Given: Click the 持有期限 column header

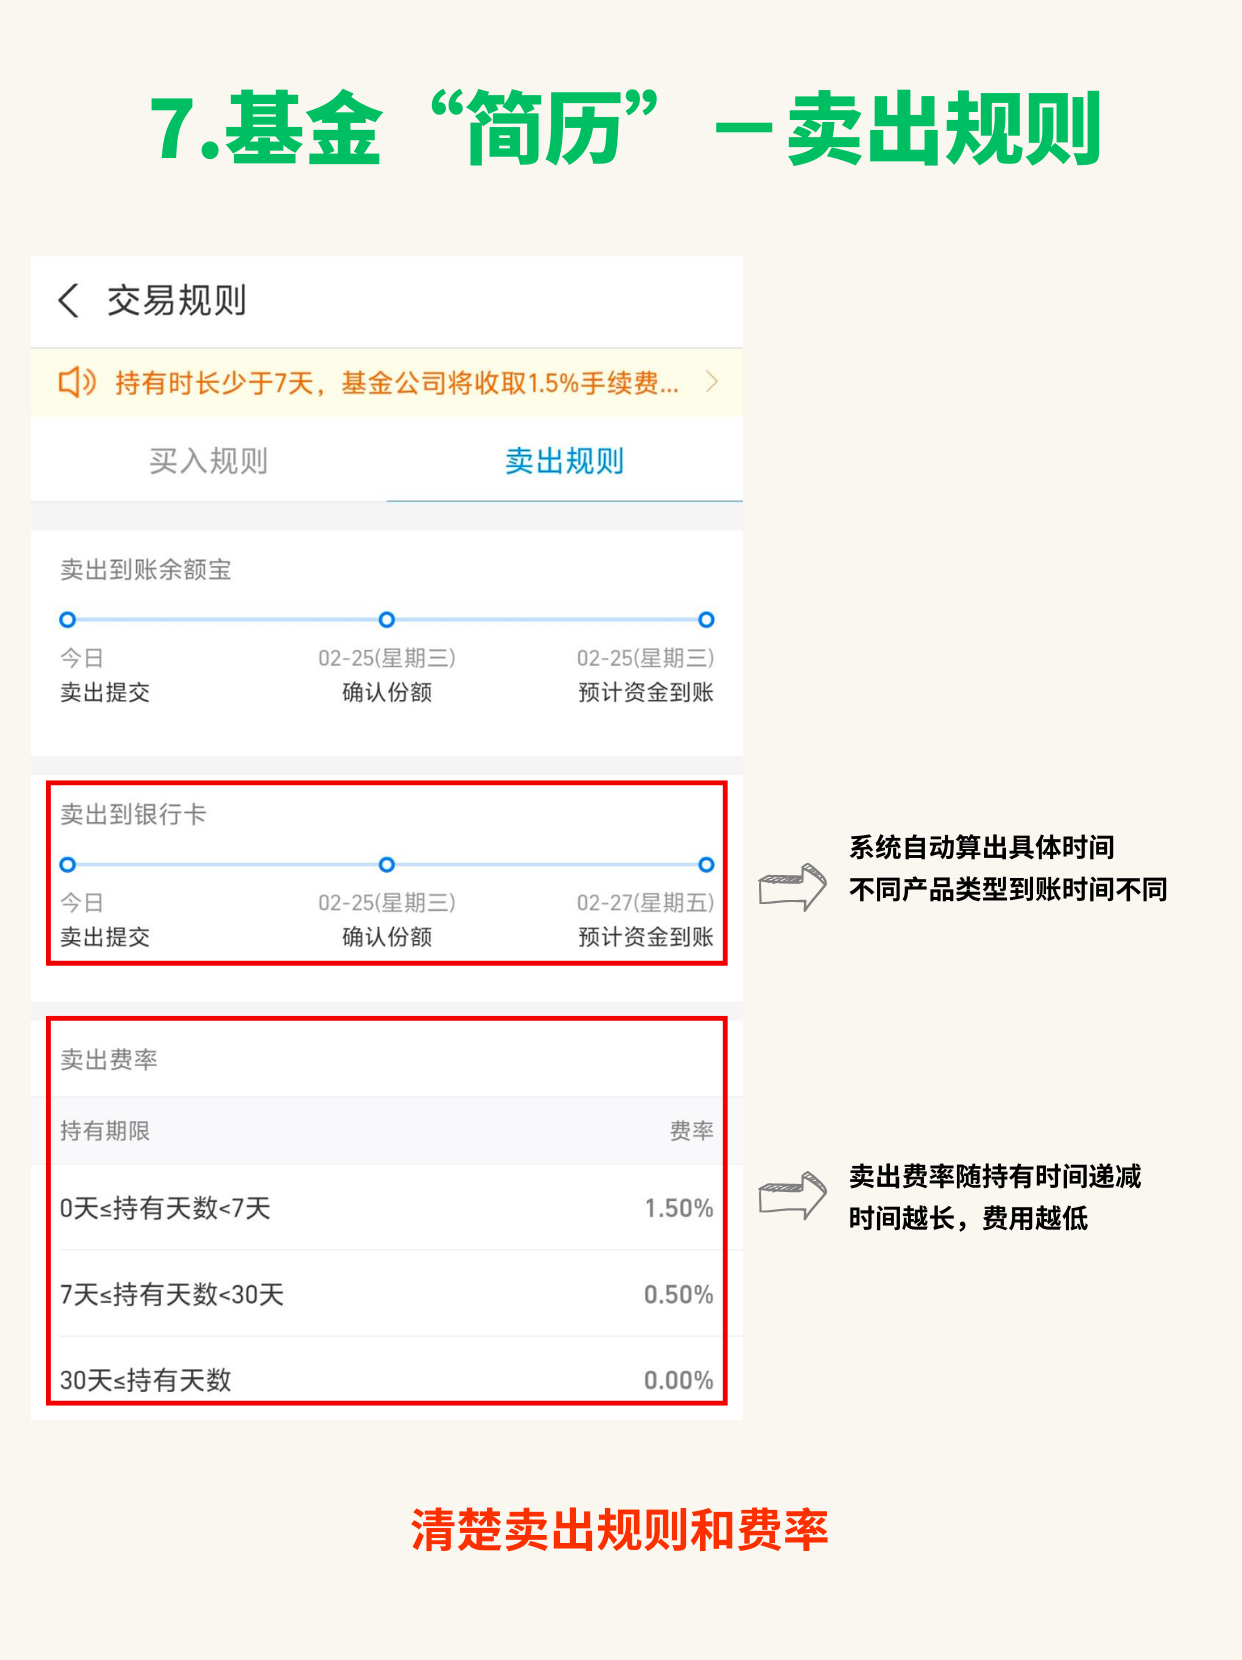Looking at the screenshot, I should point(105,1131).
